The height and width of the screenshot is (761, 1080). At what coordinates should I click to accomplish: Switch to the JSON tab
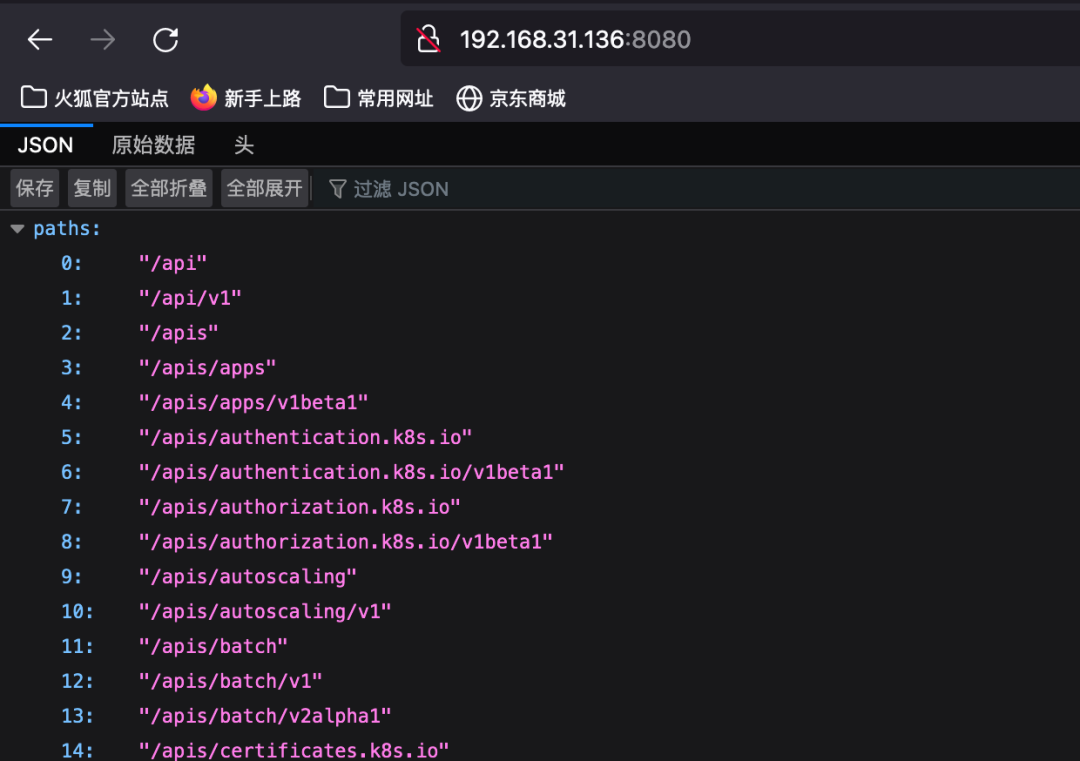pyautogui.click(x=45, y=145)
